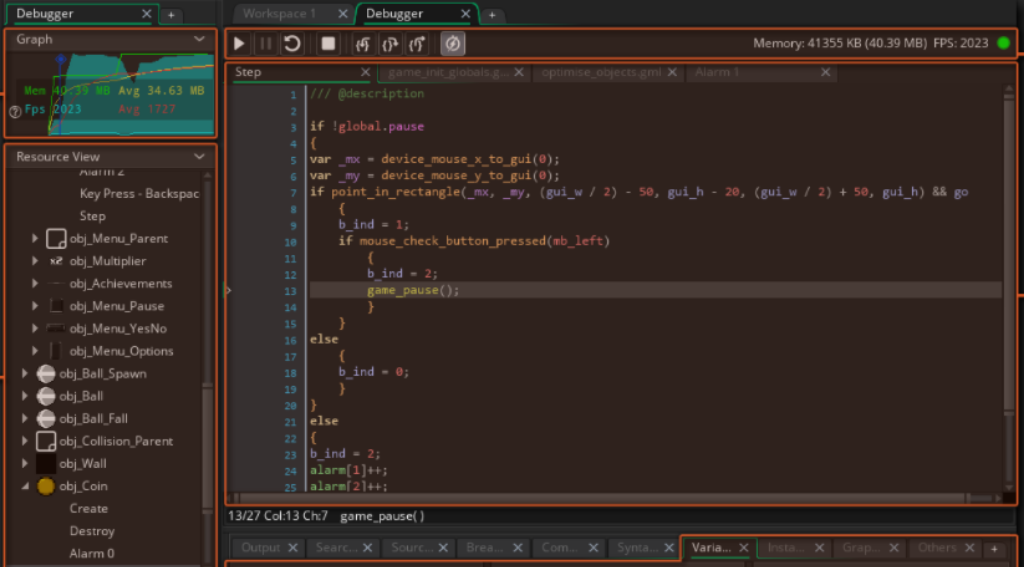
Task: Expand obj_Collision_Parent tree node
Action: pyautogui.click(x=25, y=441)
